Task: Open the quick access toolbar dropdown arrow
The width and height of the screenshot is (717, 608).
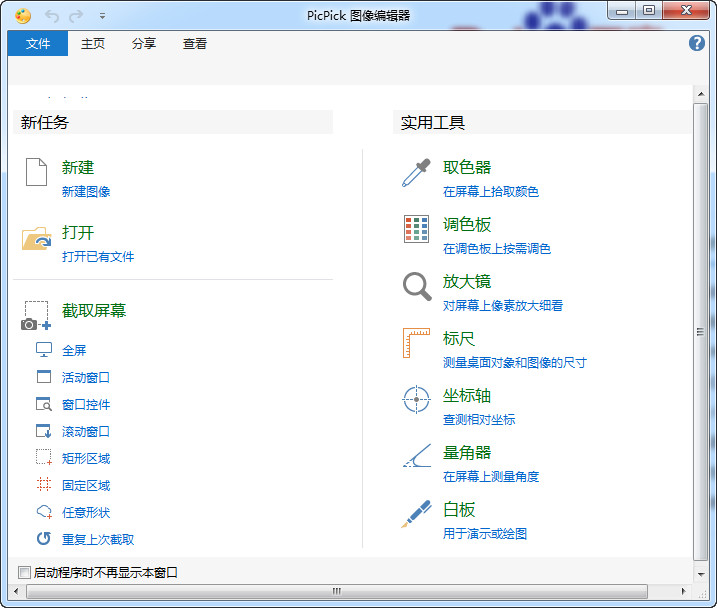Action: pyautogui.click(x=102, y=16)
